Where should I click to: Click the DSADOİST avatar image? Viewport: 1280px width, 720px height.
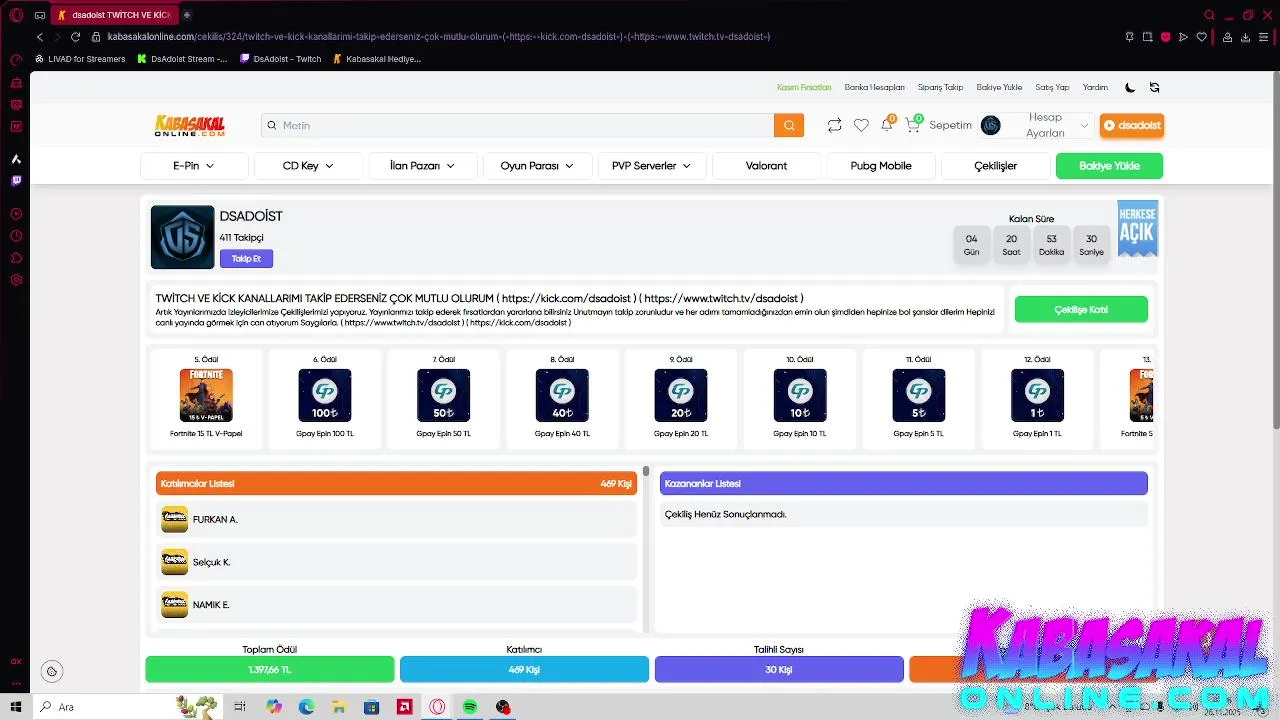tap(182, 237)
